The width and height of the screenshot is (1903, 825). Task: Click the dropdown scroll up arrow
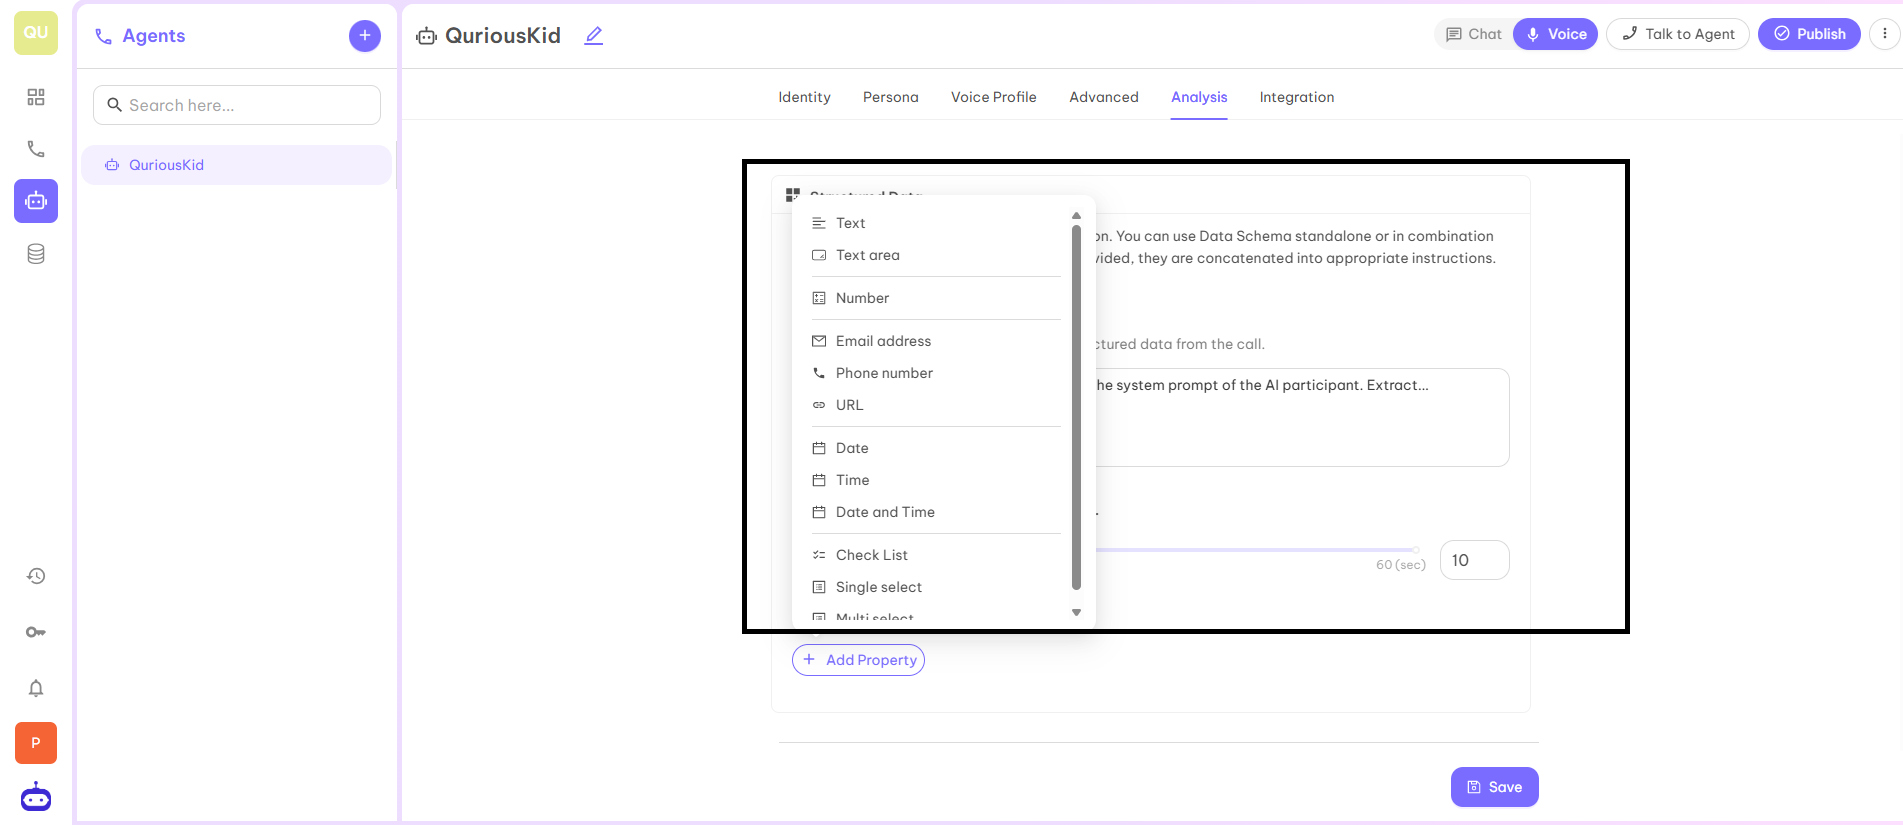1077,215
